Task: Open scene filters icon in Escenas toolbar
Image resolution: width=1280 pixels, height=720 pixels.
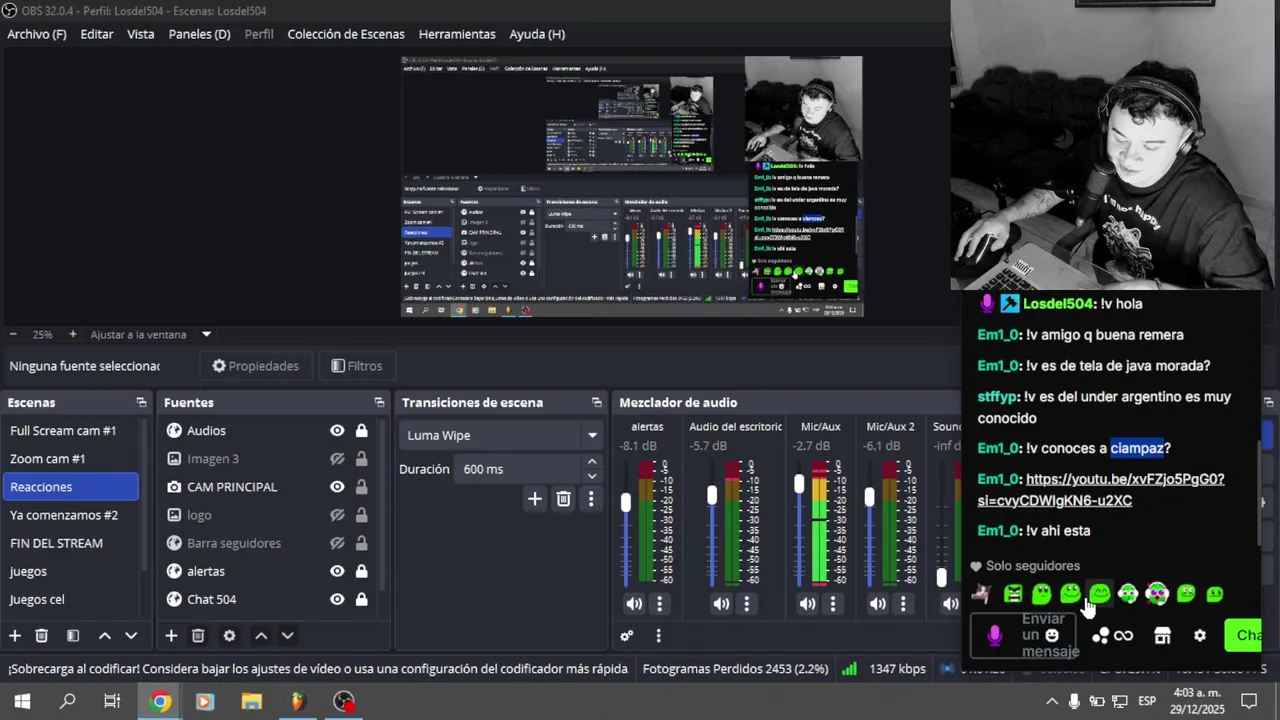Action: [x=73, y=636]
